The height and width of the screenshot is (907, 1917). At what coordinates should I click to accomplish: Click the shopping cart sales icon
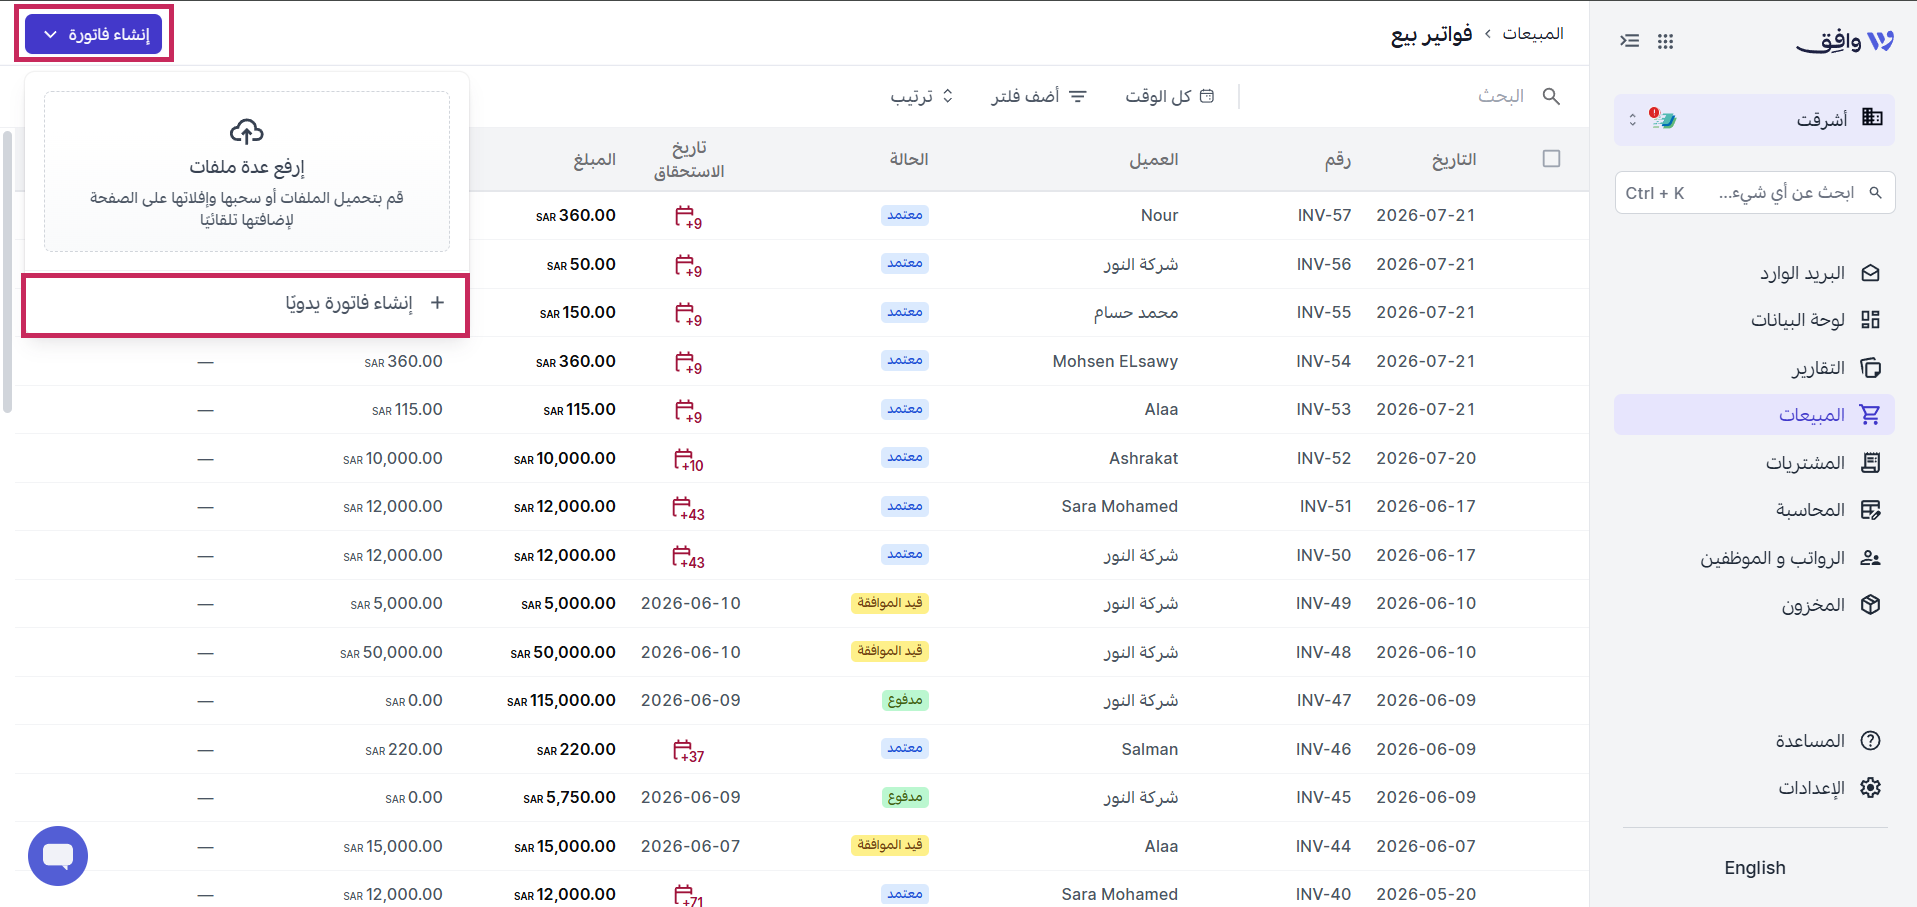pyautogui.click(x=1870, y=415)
